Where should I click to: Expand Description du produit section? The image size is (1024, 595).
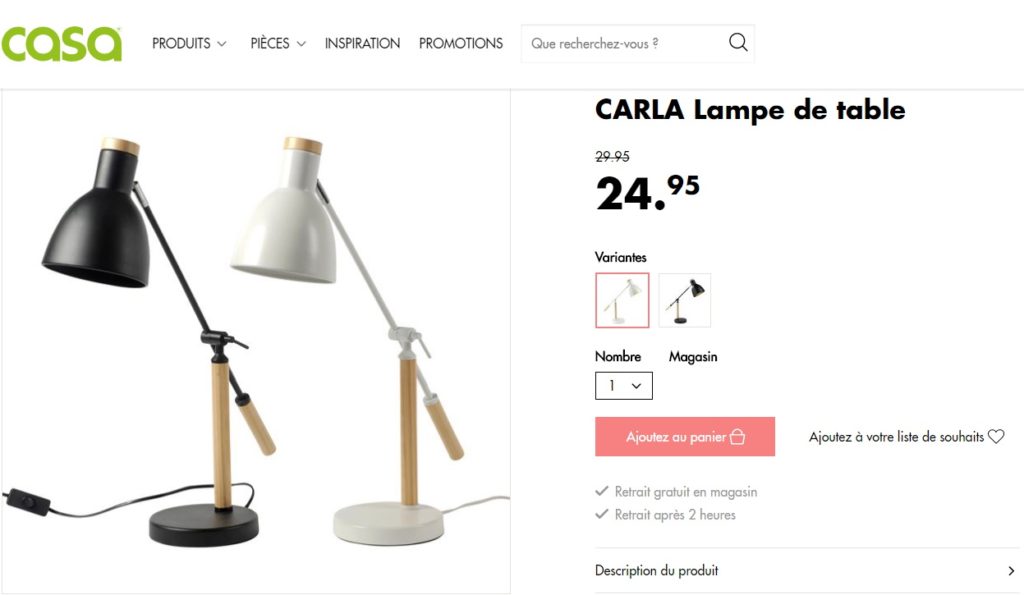pos(807,570)
